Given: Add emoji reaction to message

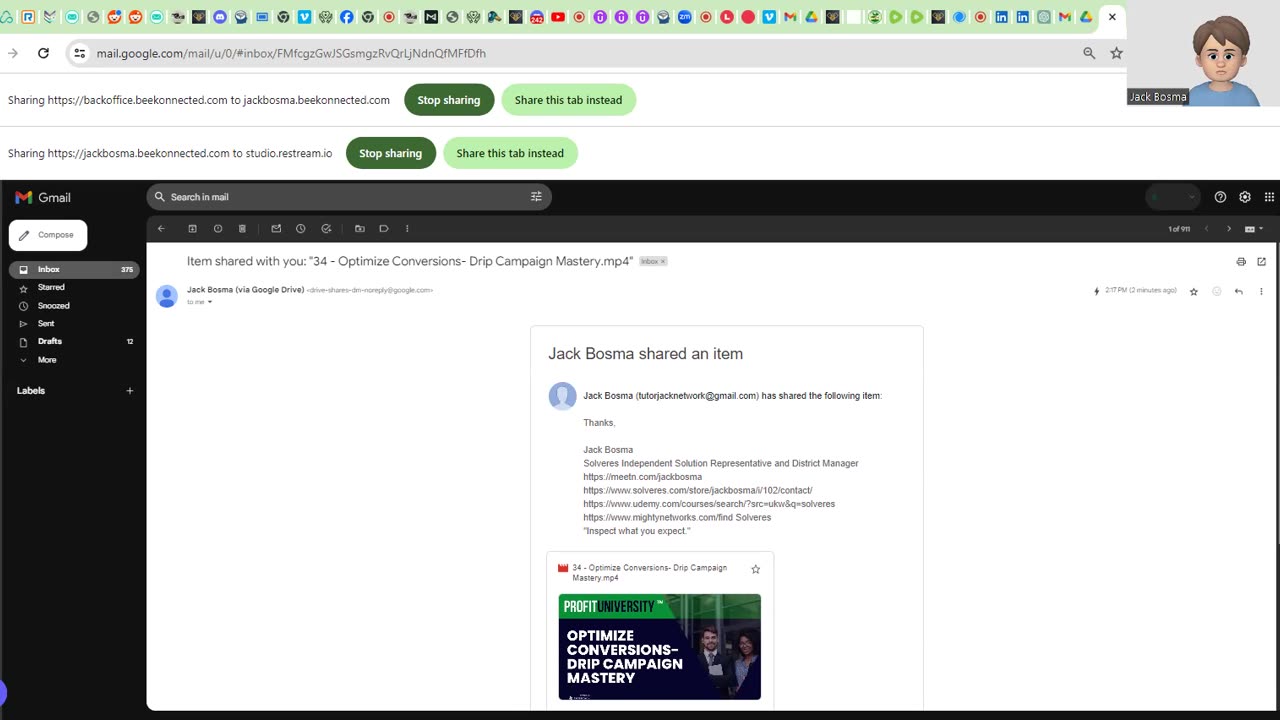Looking at the screenshot, I should (1217, 291).
